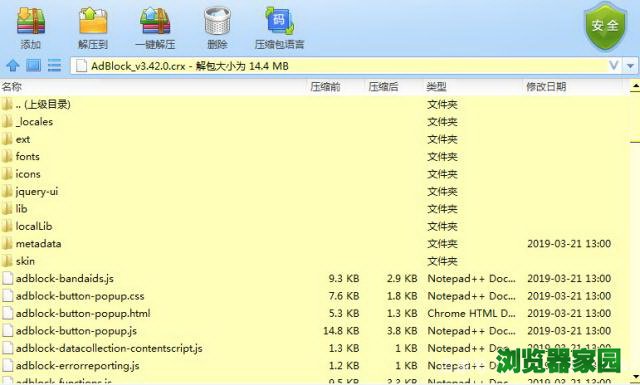Screen dimensions: 640x385
Task: Run one-click extract (一键解压)
Action: [155, 21]
